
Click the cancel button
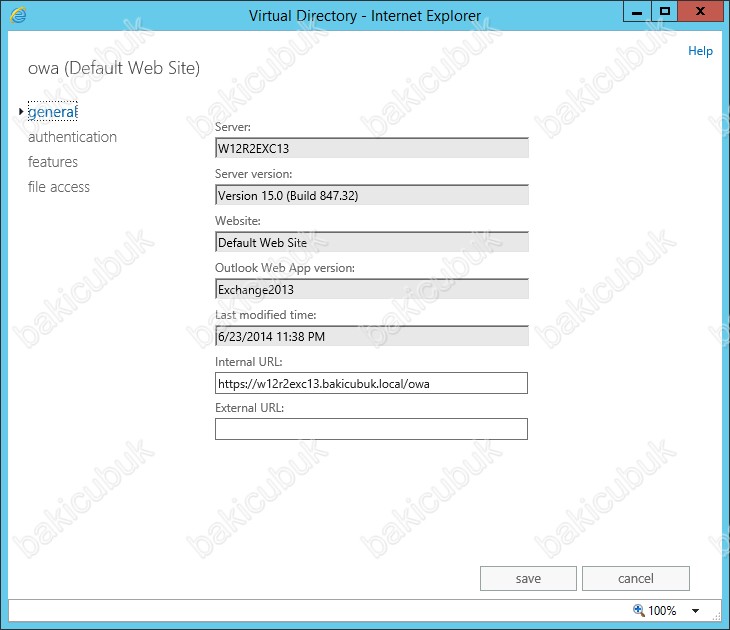tap(635, 578)
